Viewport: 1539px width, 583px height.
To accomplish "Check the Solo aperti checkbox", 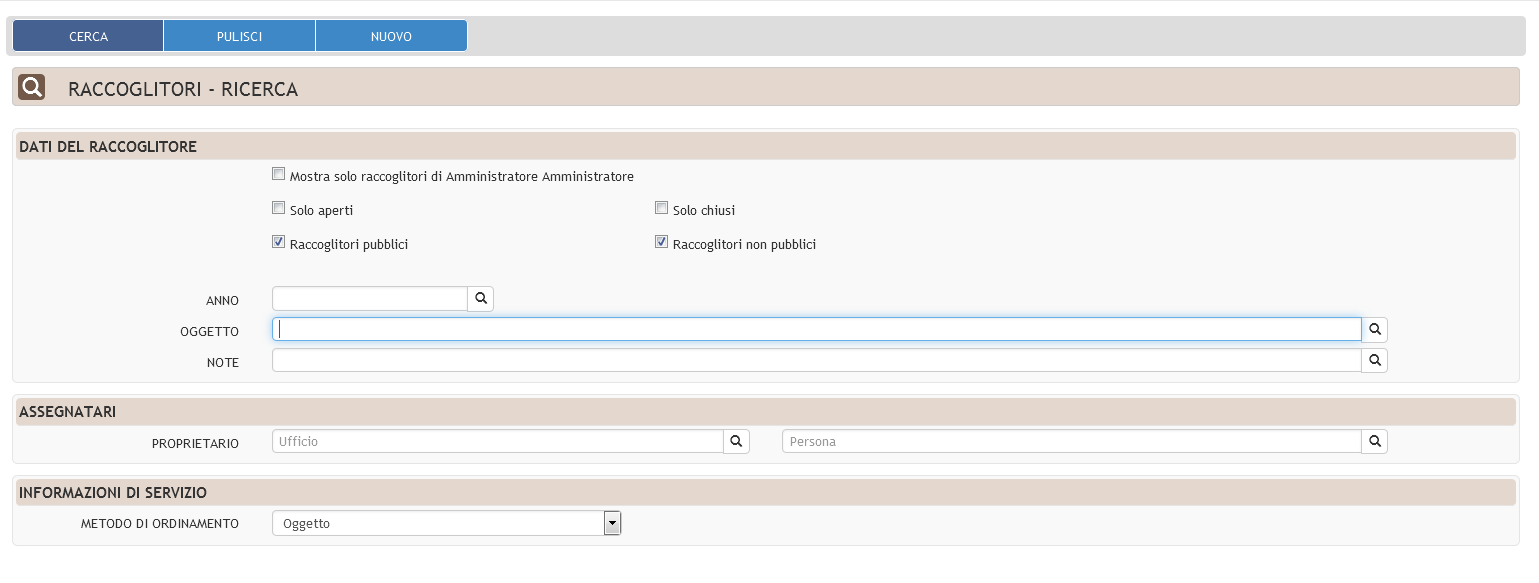I will click(x=279, y=209).
